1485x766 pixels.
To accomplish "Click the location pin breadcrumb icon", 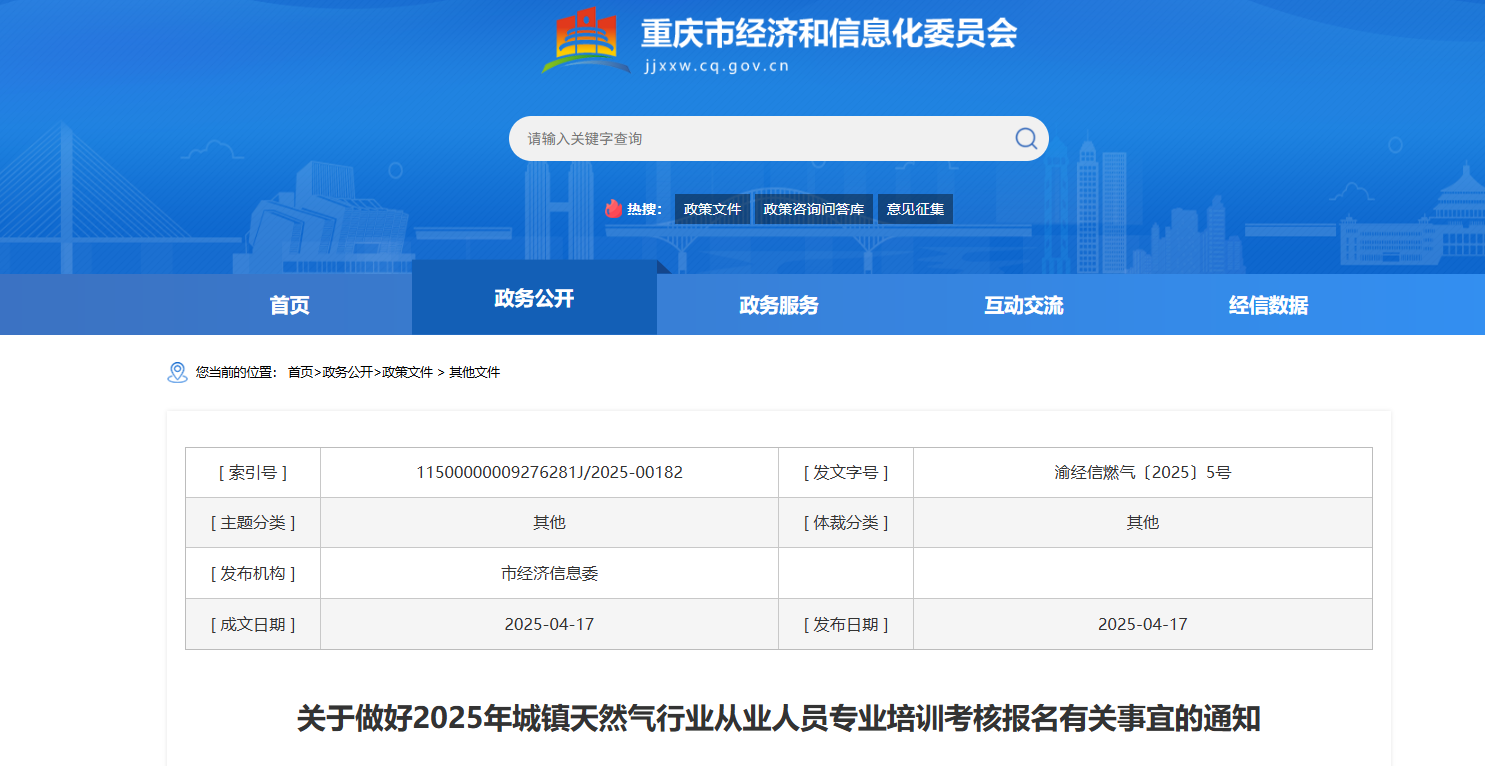I will tap(177, 372).
